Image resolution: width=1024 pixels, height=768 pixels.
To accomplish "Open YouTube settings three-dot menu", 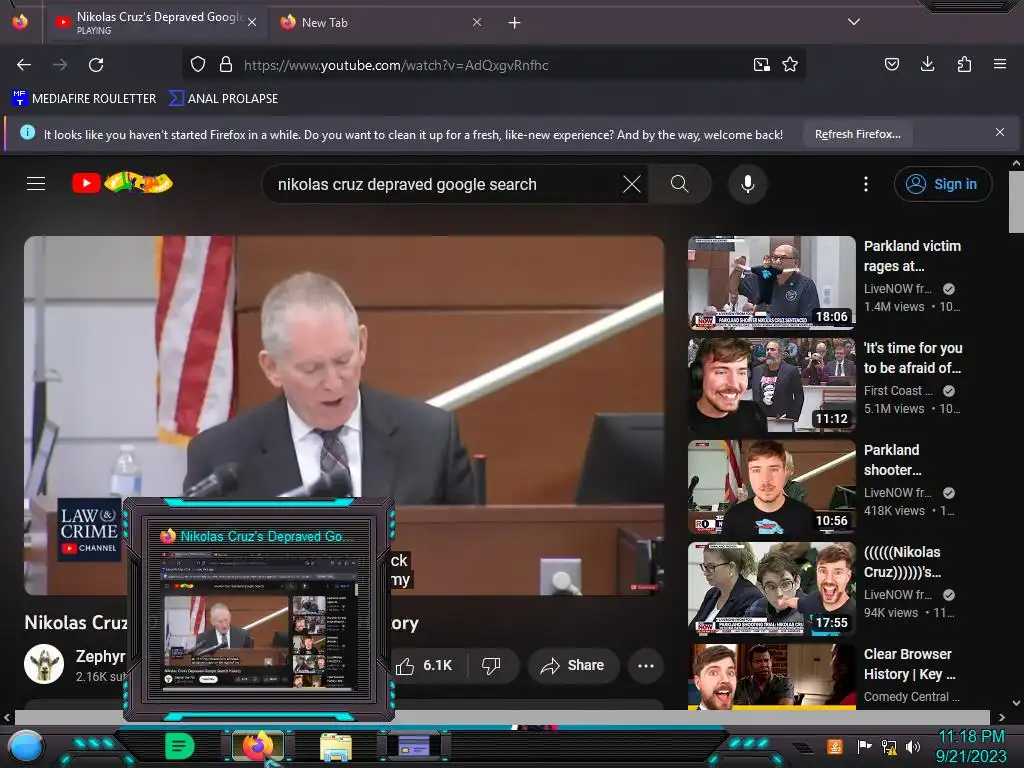I will [x=866, y=185].
